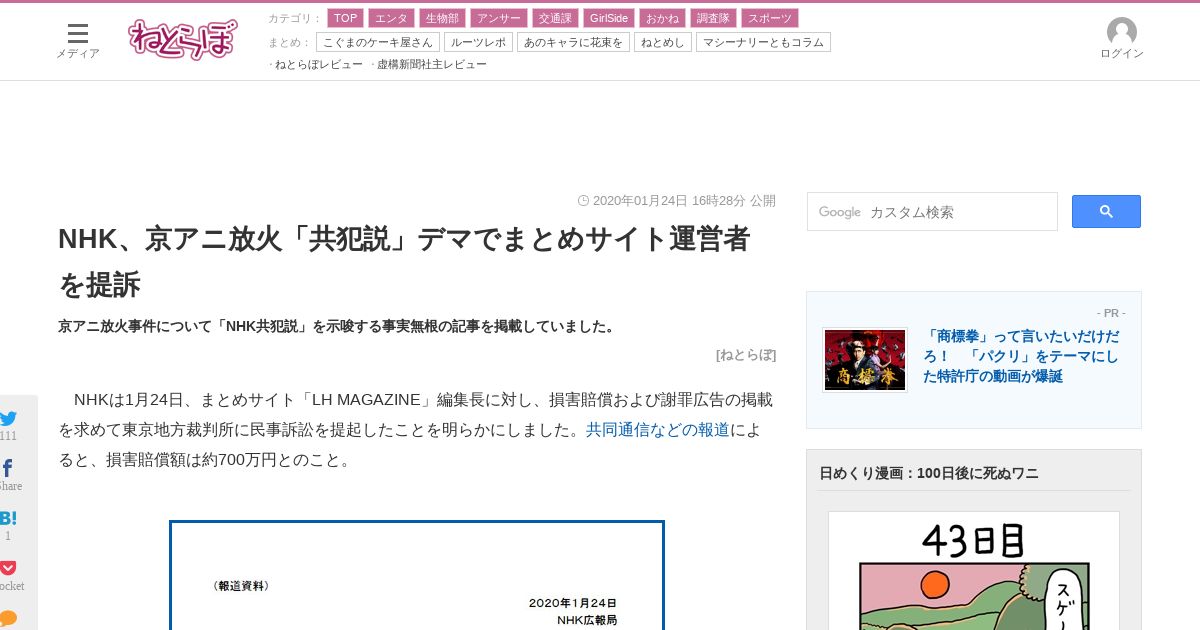Open the 43日目 comic image
Image resolution: width=1200 pixels, height=630 pixels.
point(974,571)
